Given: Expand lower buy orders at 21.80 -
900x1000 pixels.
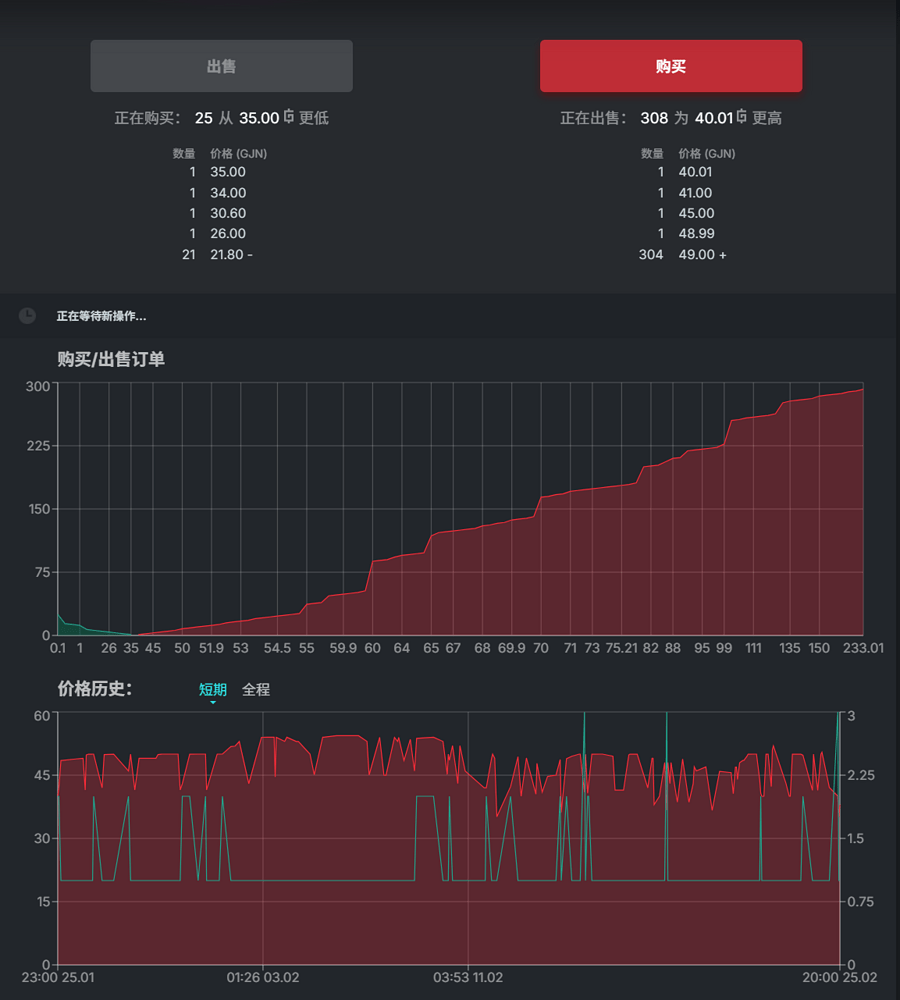Looking at the screenshot, I should click(x=231, y=255).
